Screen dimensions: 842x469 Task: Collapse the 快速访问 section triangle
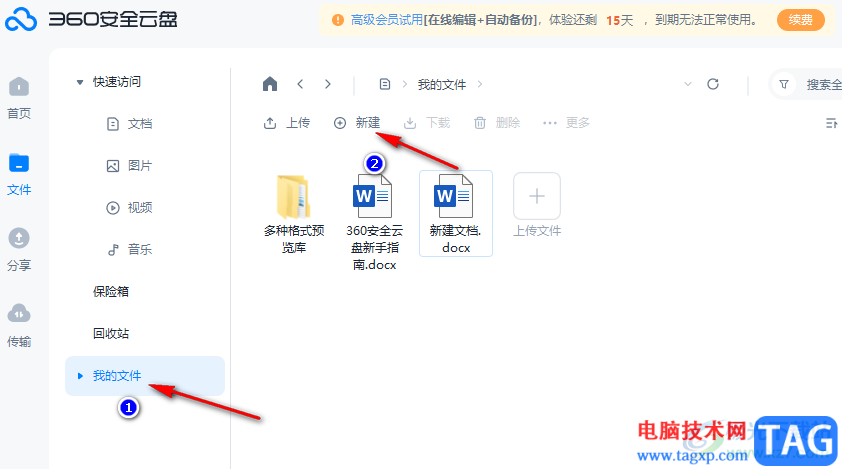(80, 82)
